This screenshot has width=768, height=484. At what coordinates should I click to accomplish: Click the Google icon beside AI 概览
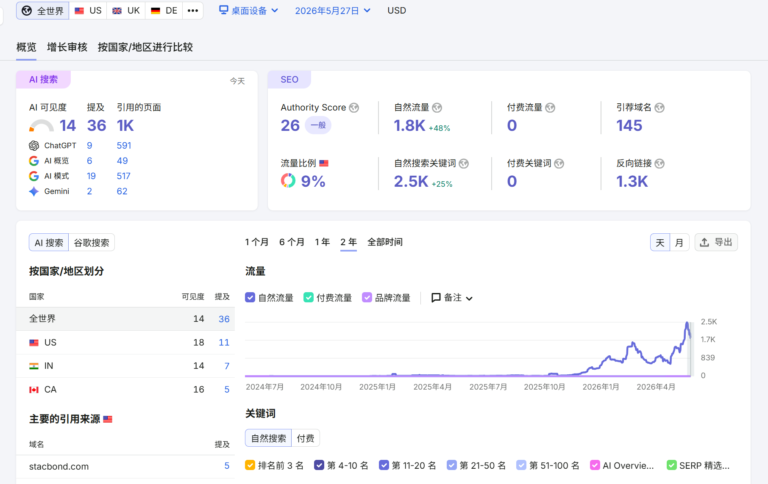tap(34, 161)
